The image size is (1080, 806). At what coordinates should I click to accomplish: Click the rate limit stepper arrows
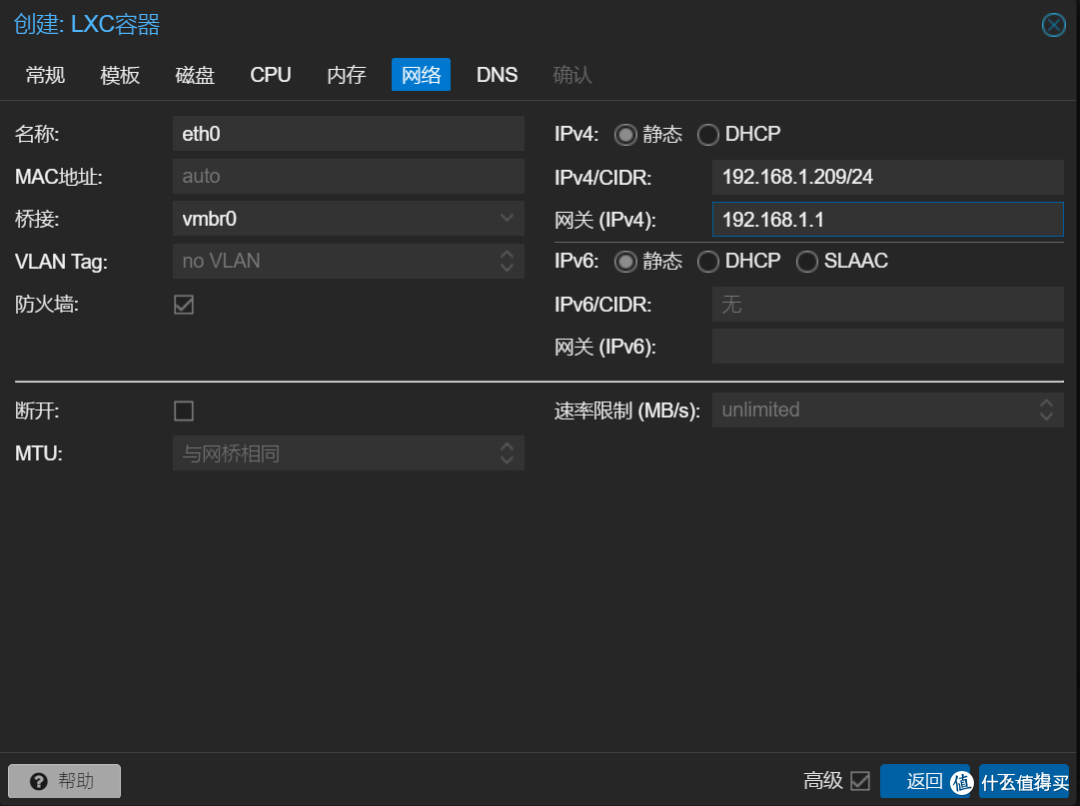click(x=1046, y=410)
